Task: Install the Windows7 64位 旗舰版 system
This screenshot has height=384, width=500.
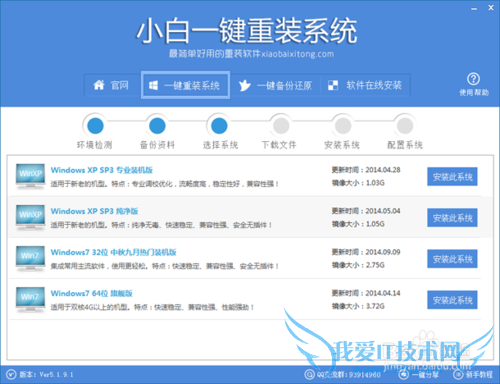Action: [452, 300]
